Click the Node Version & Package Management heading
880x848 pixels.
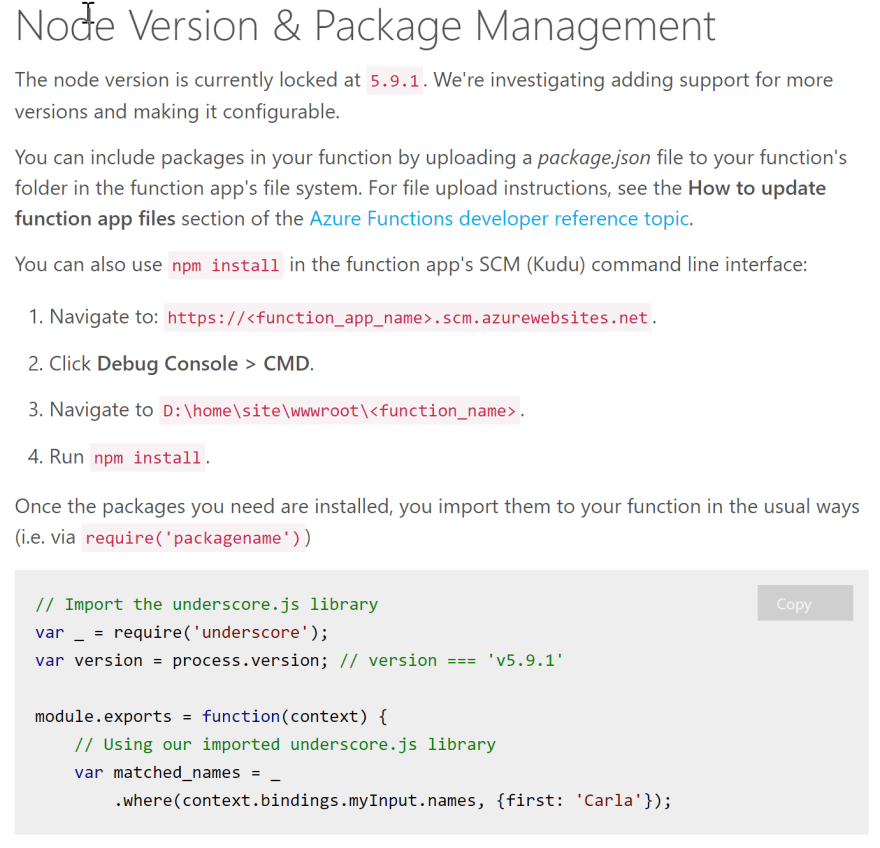click(x=366, y=27)
